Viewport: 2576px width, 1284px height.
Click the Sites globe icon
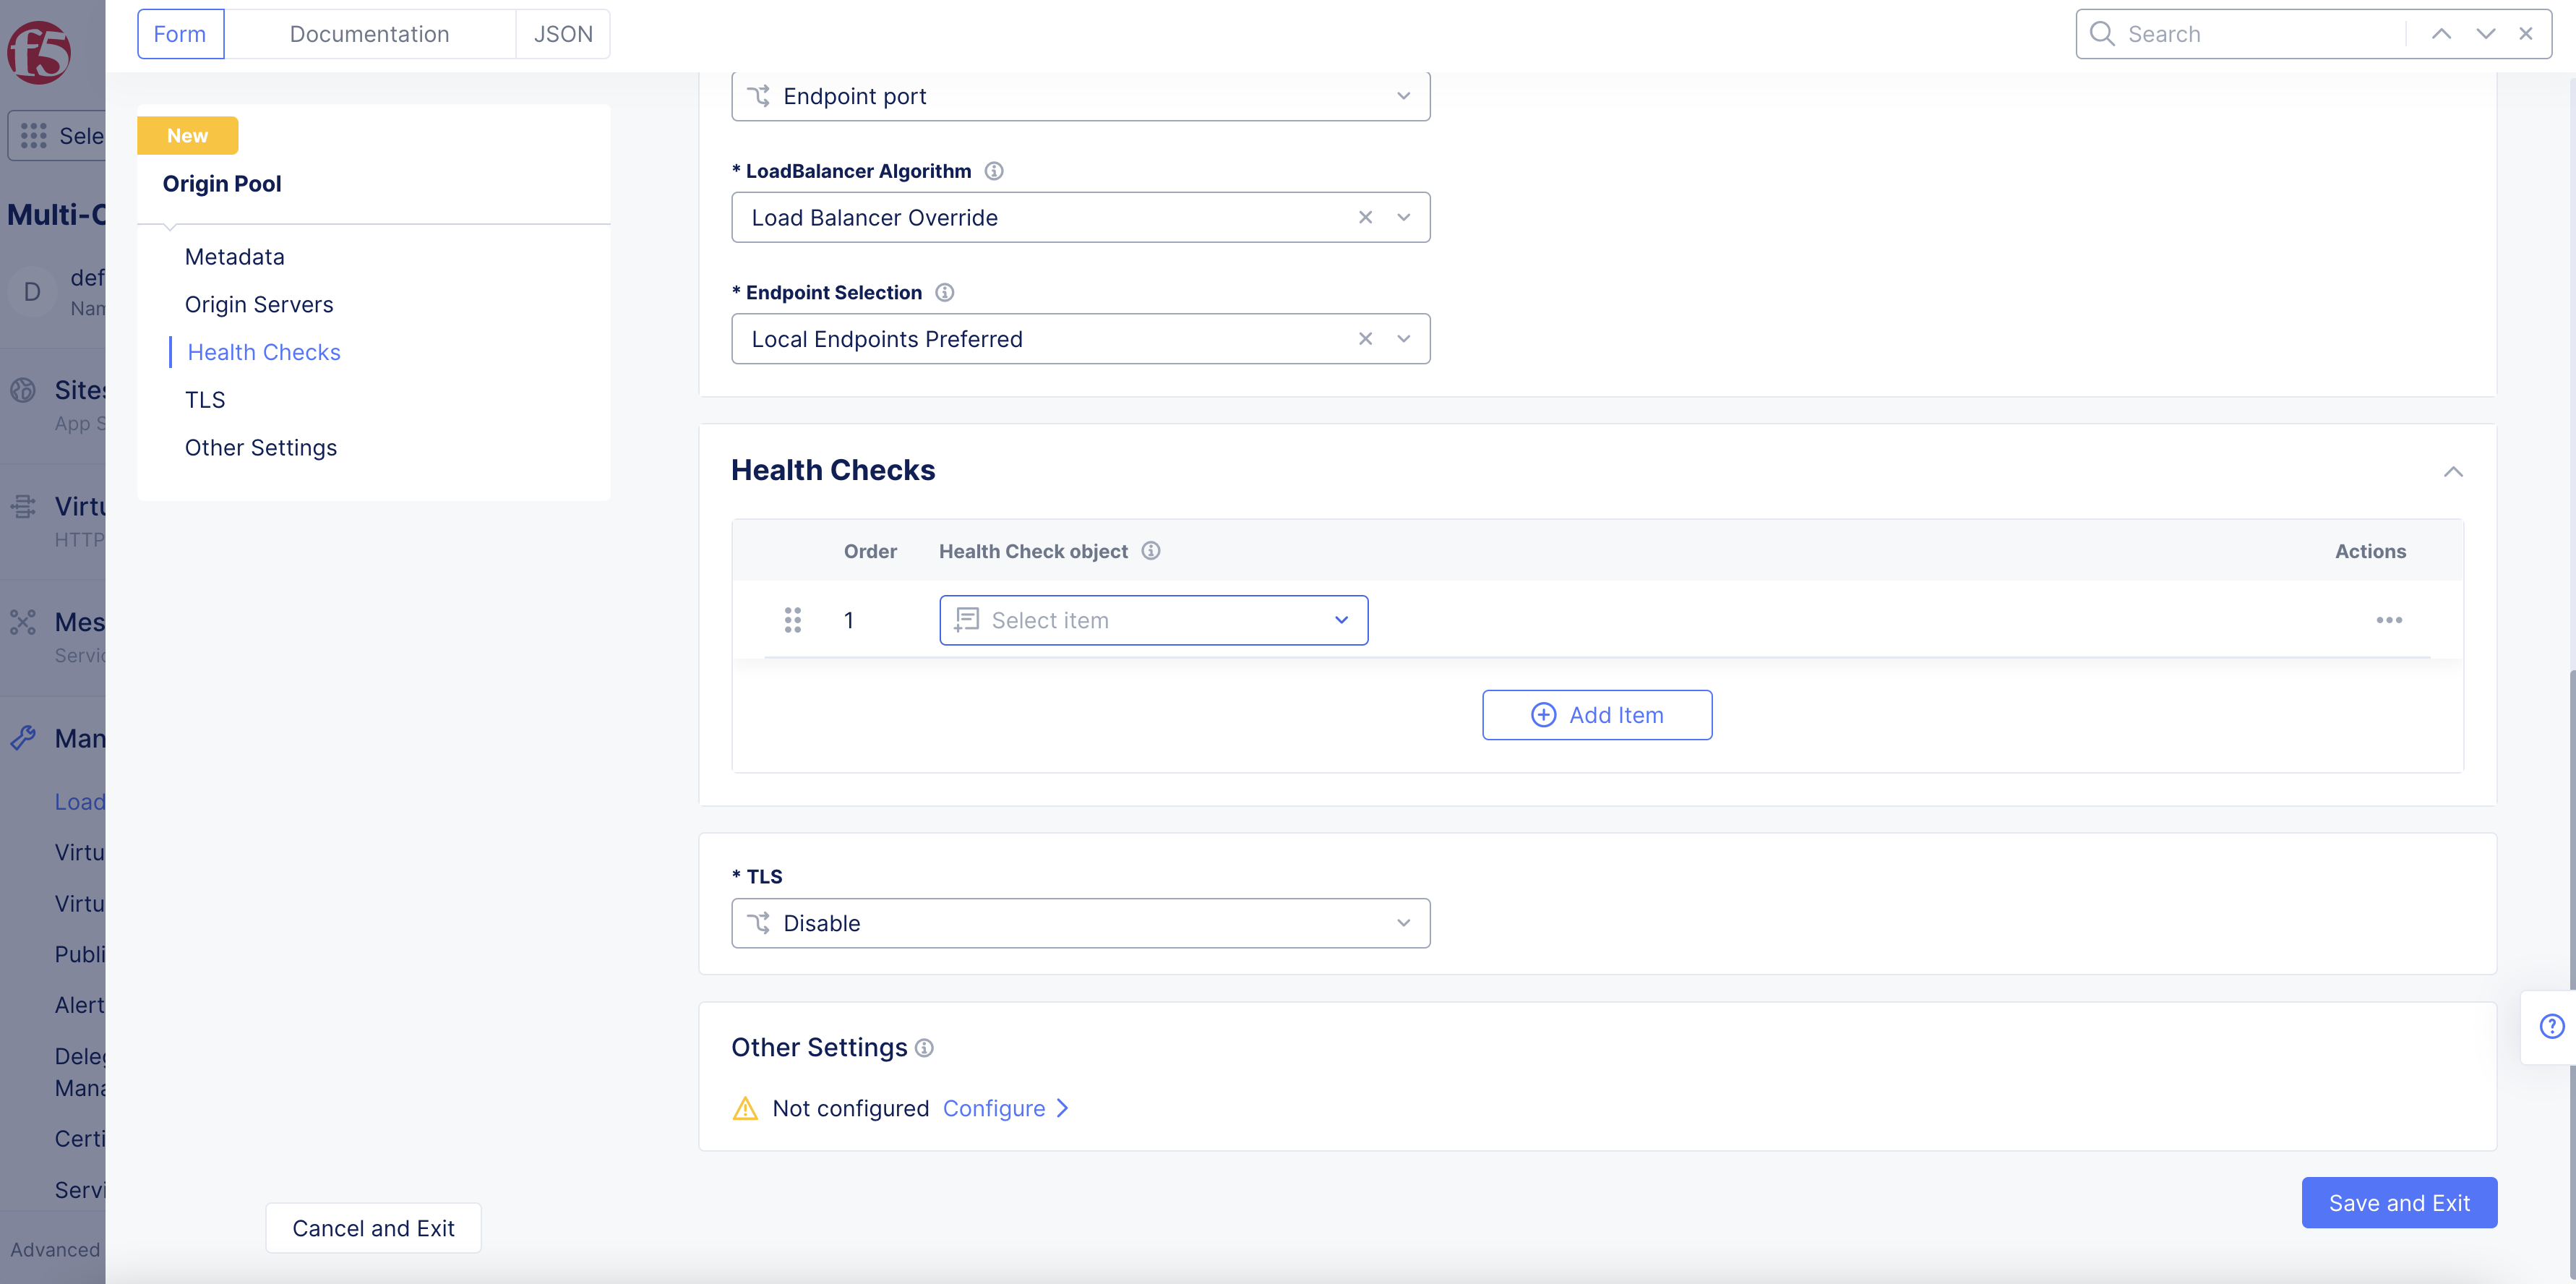(x=24, y=389)
